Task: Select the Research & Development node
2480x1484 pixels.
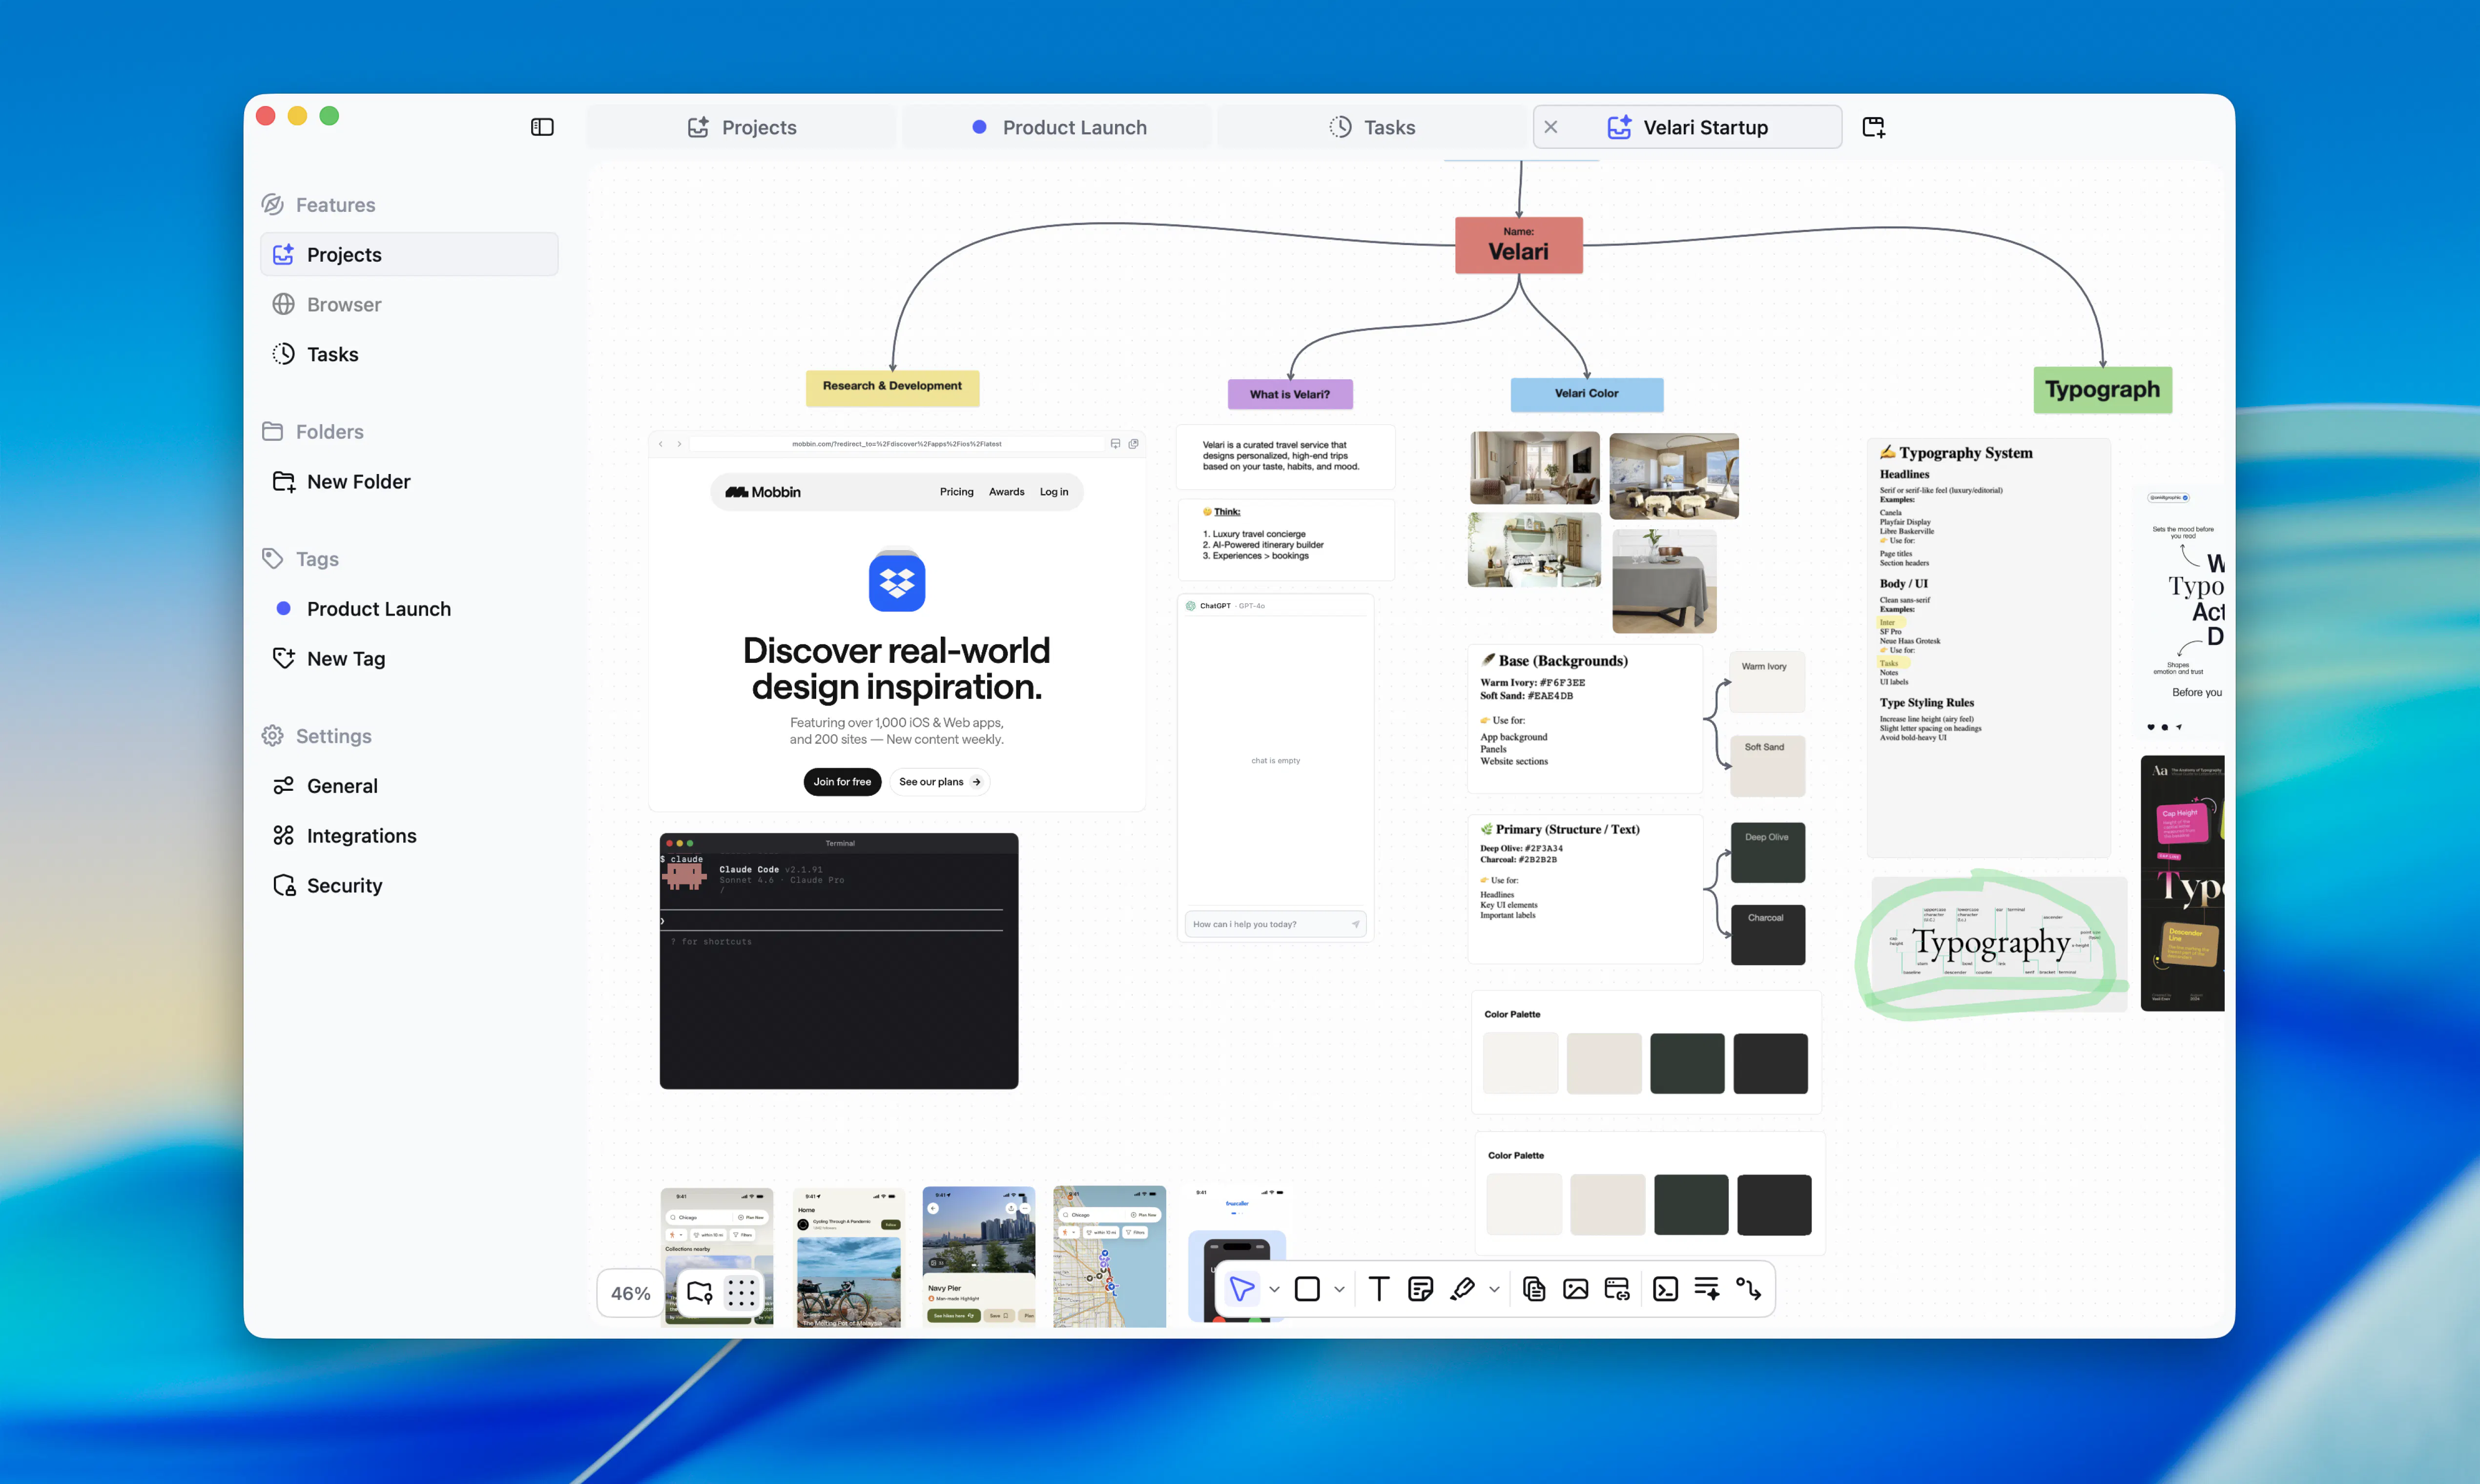Action: pos(892,387)
